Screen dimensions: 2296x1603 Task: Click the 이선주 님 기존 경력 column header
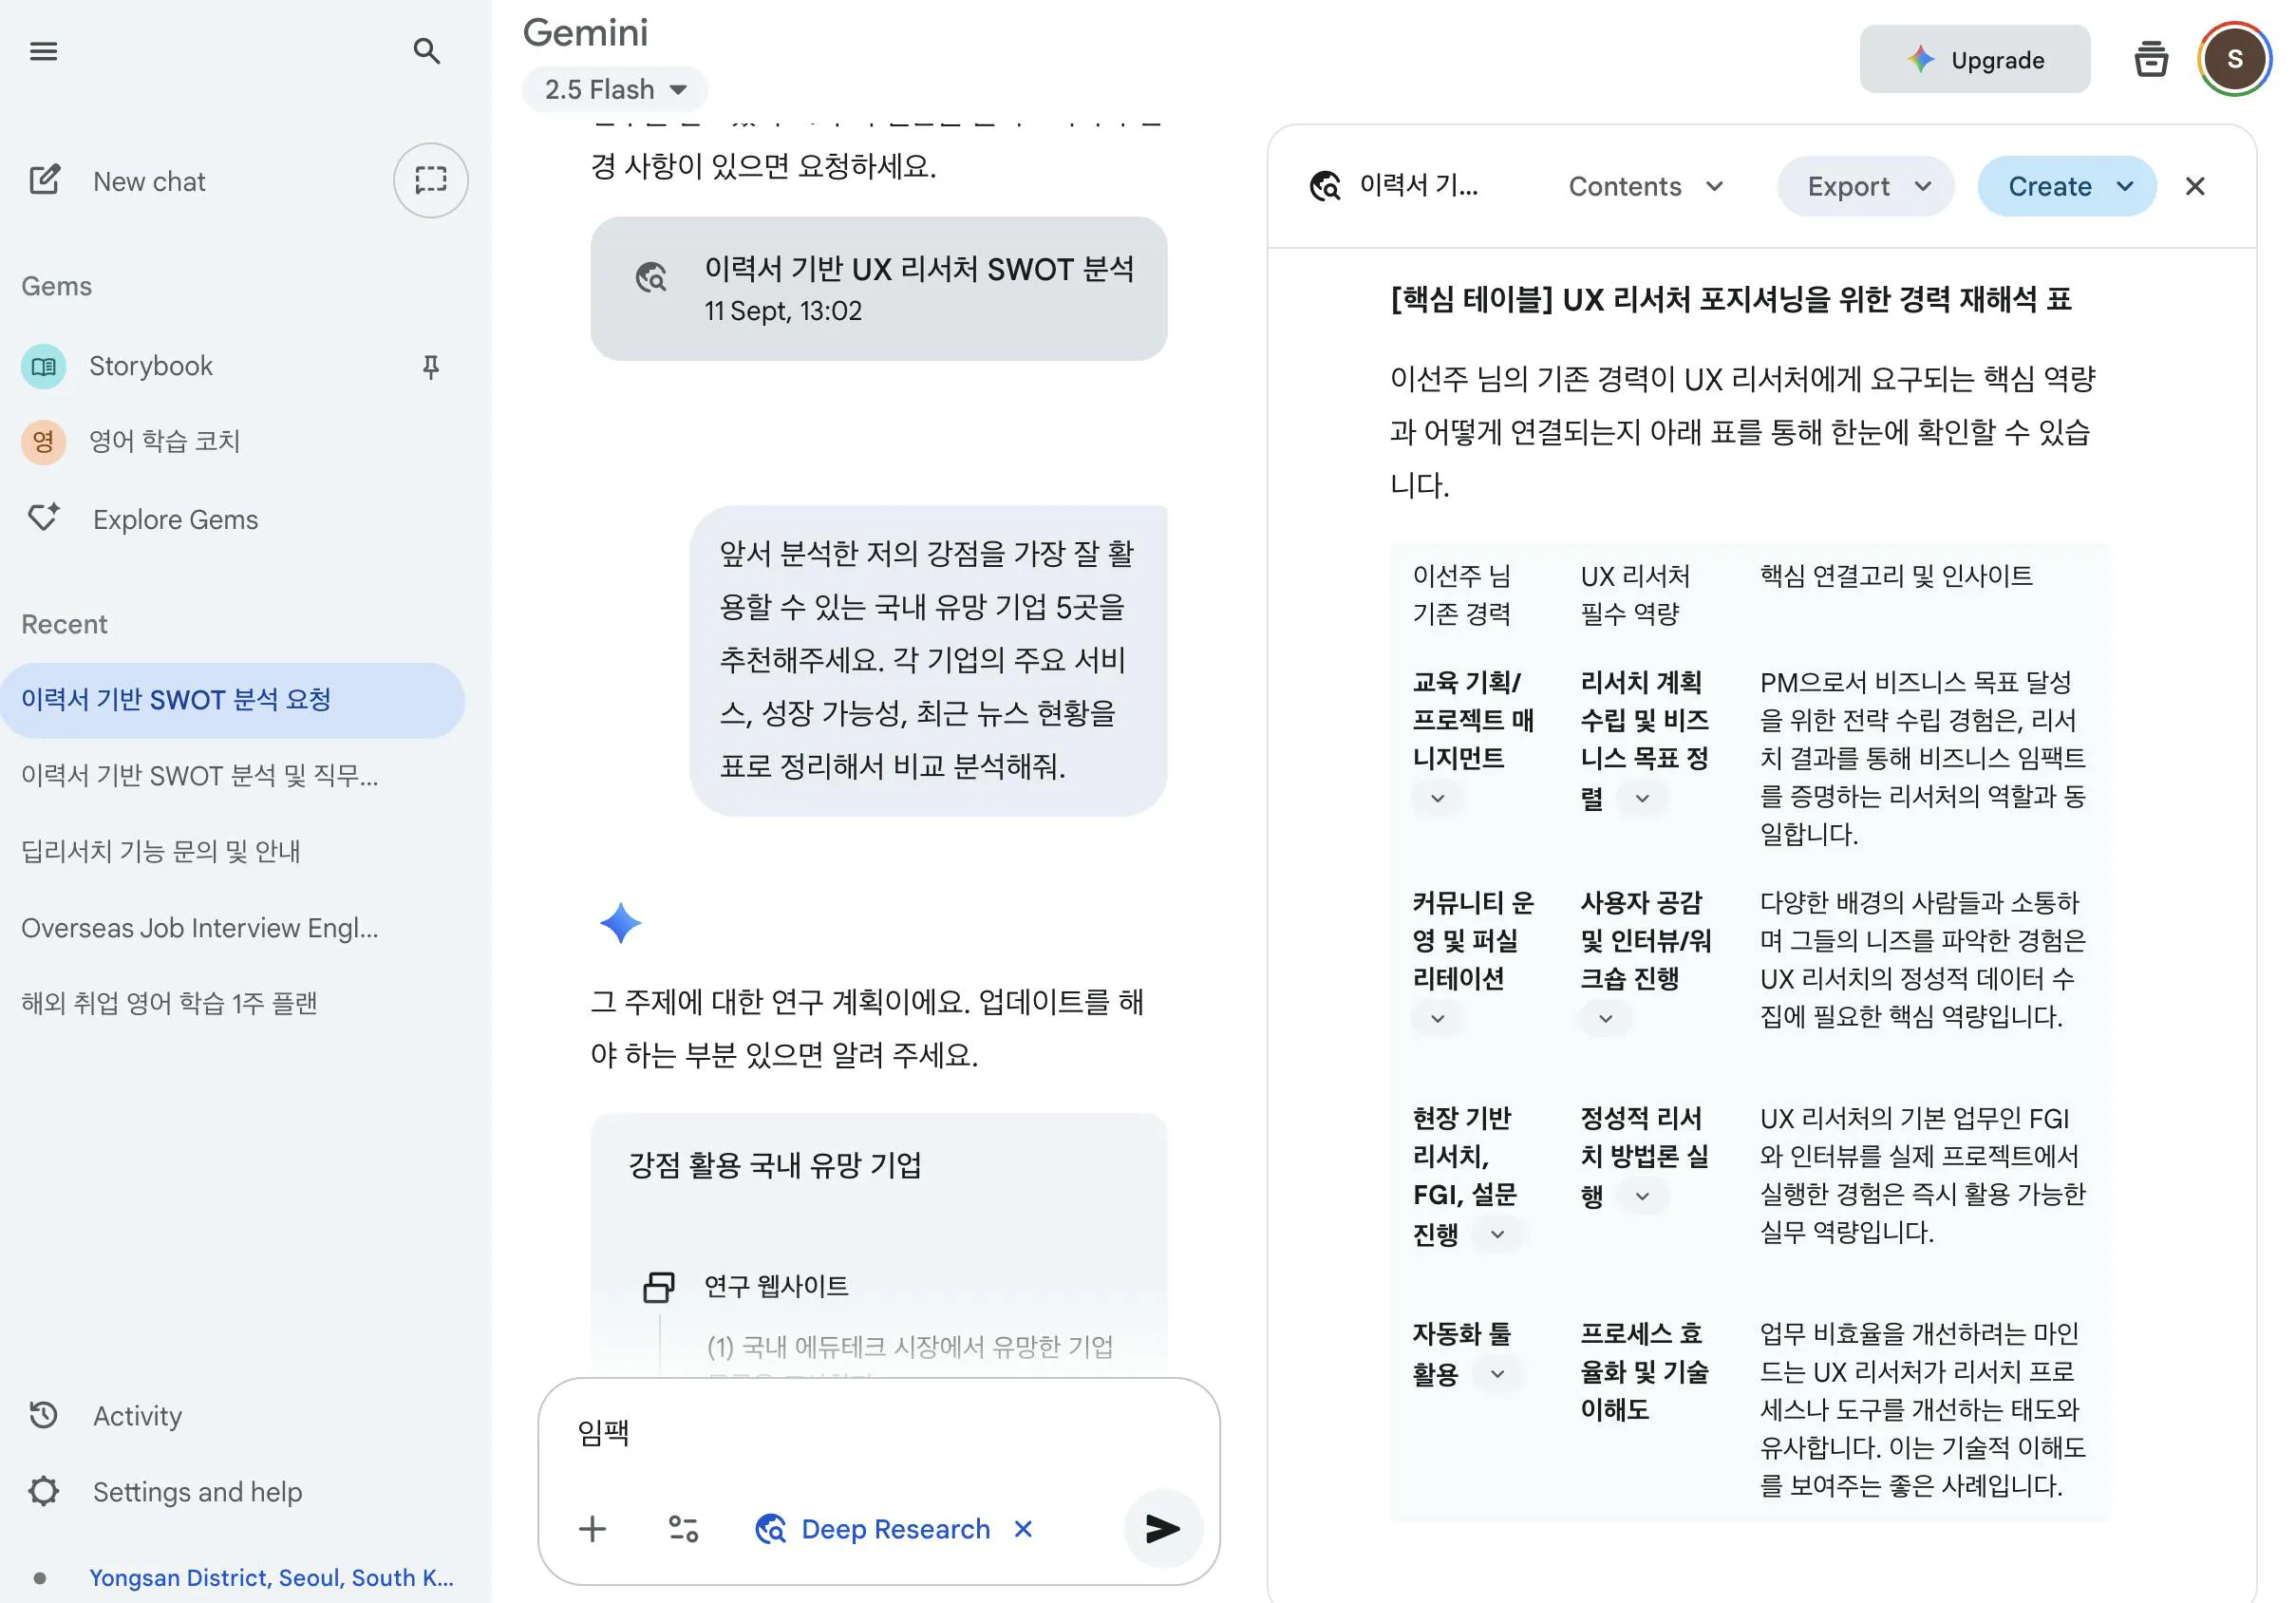1462,594
